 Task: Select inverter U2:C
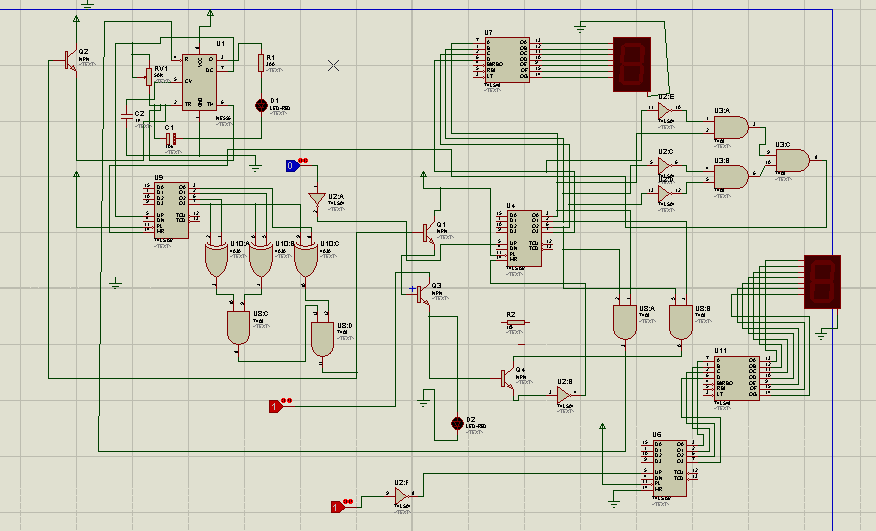tap(664, 165)
